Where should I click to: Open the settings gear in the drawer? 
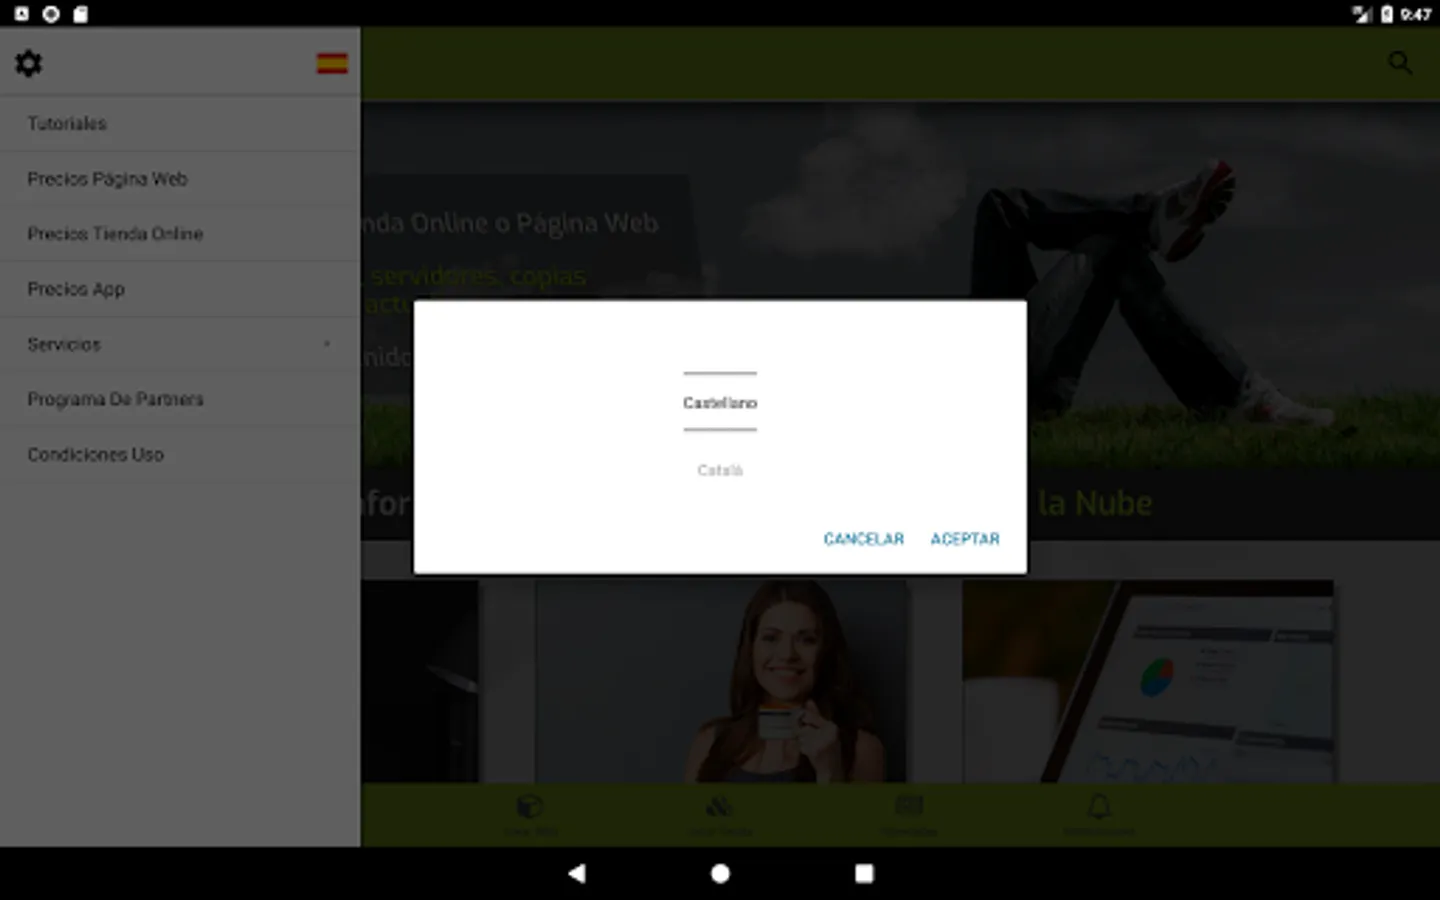tap(28, 63)
